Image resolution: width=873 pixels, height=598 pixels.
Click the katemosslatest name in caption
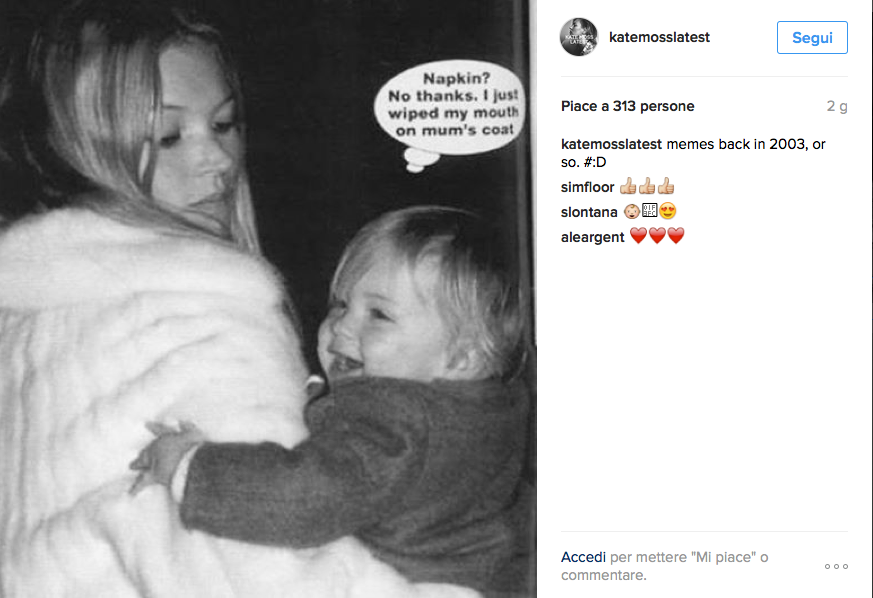pos(611,144)
